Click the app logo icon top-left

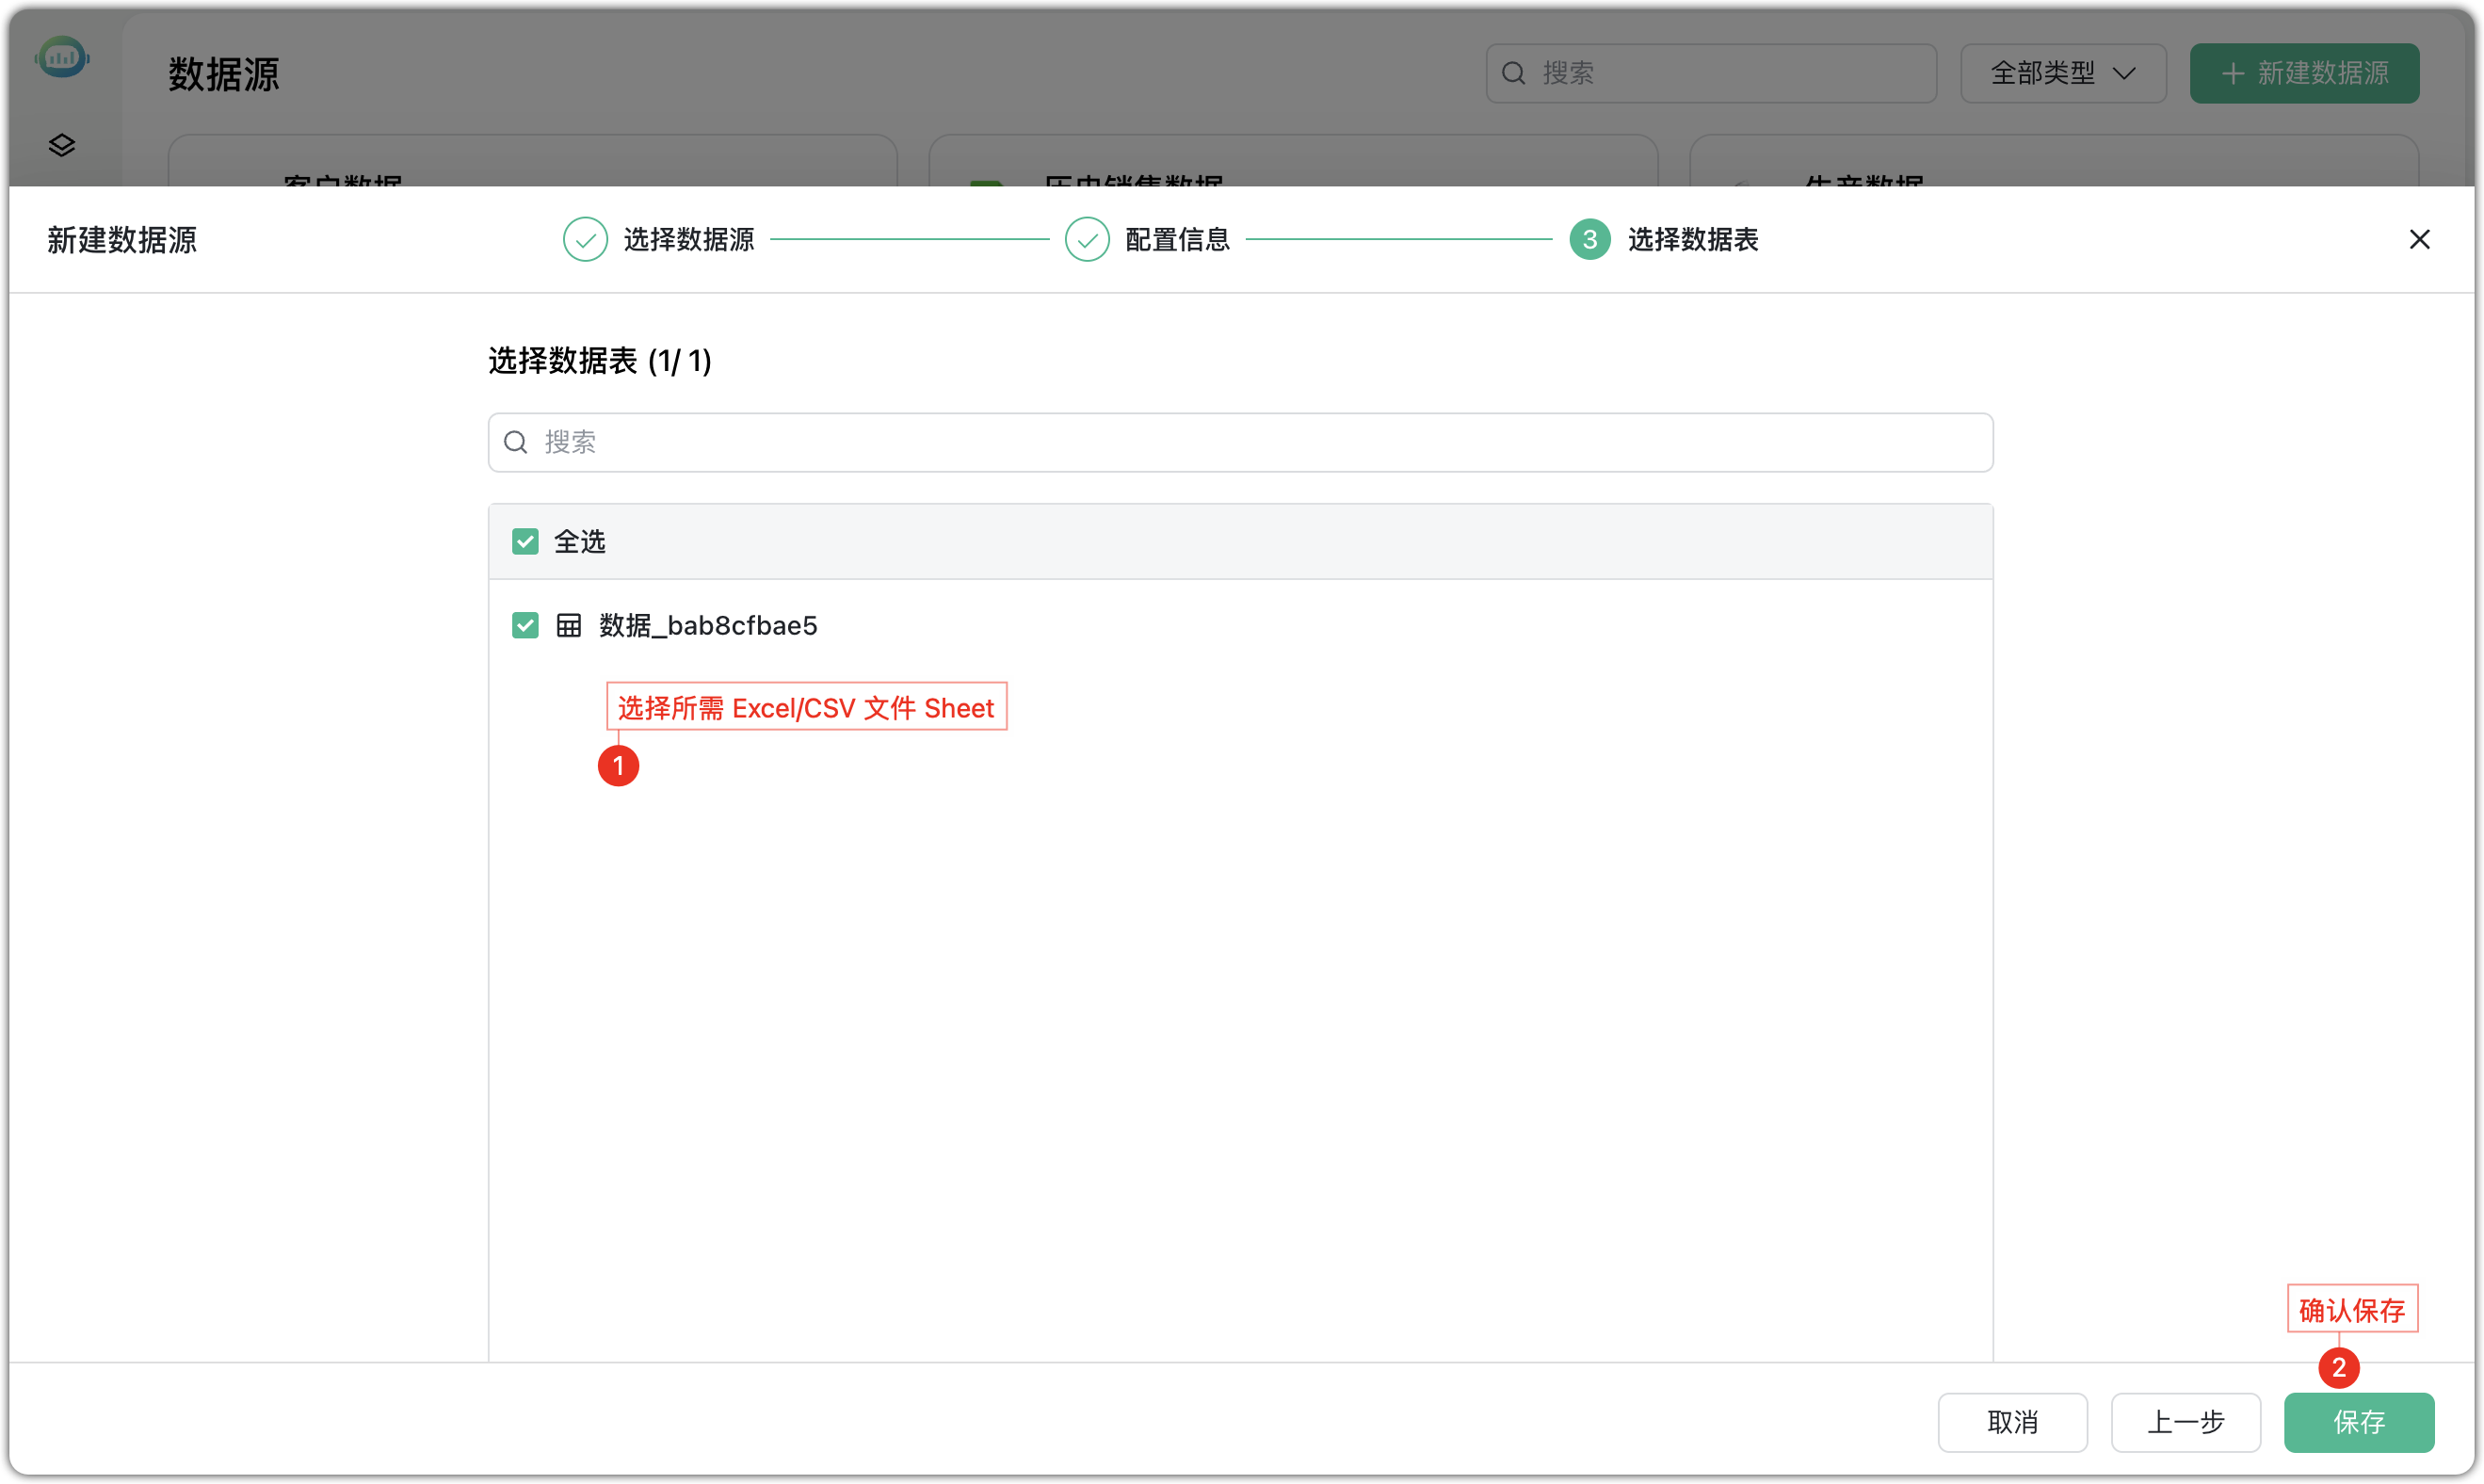62,57
